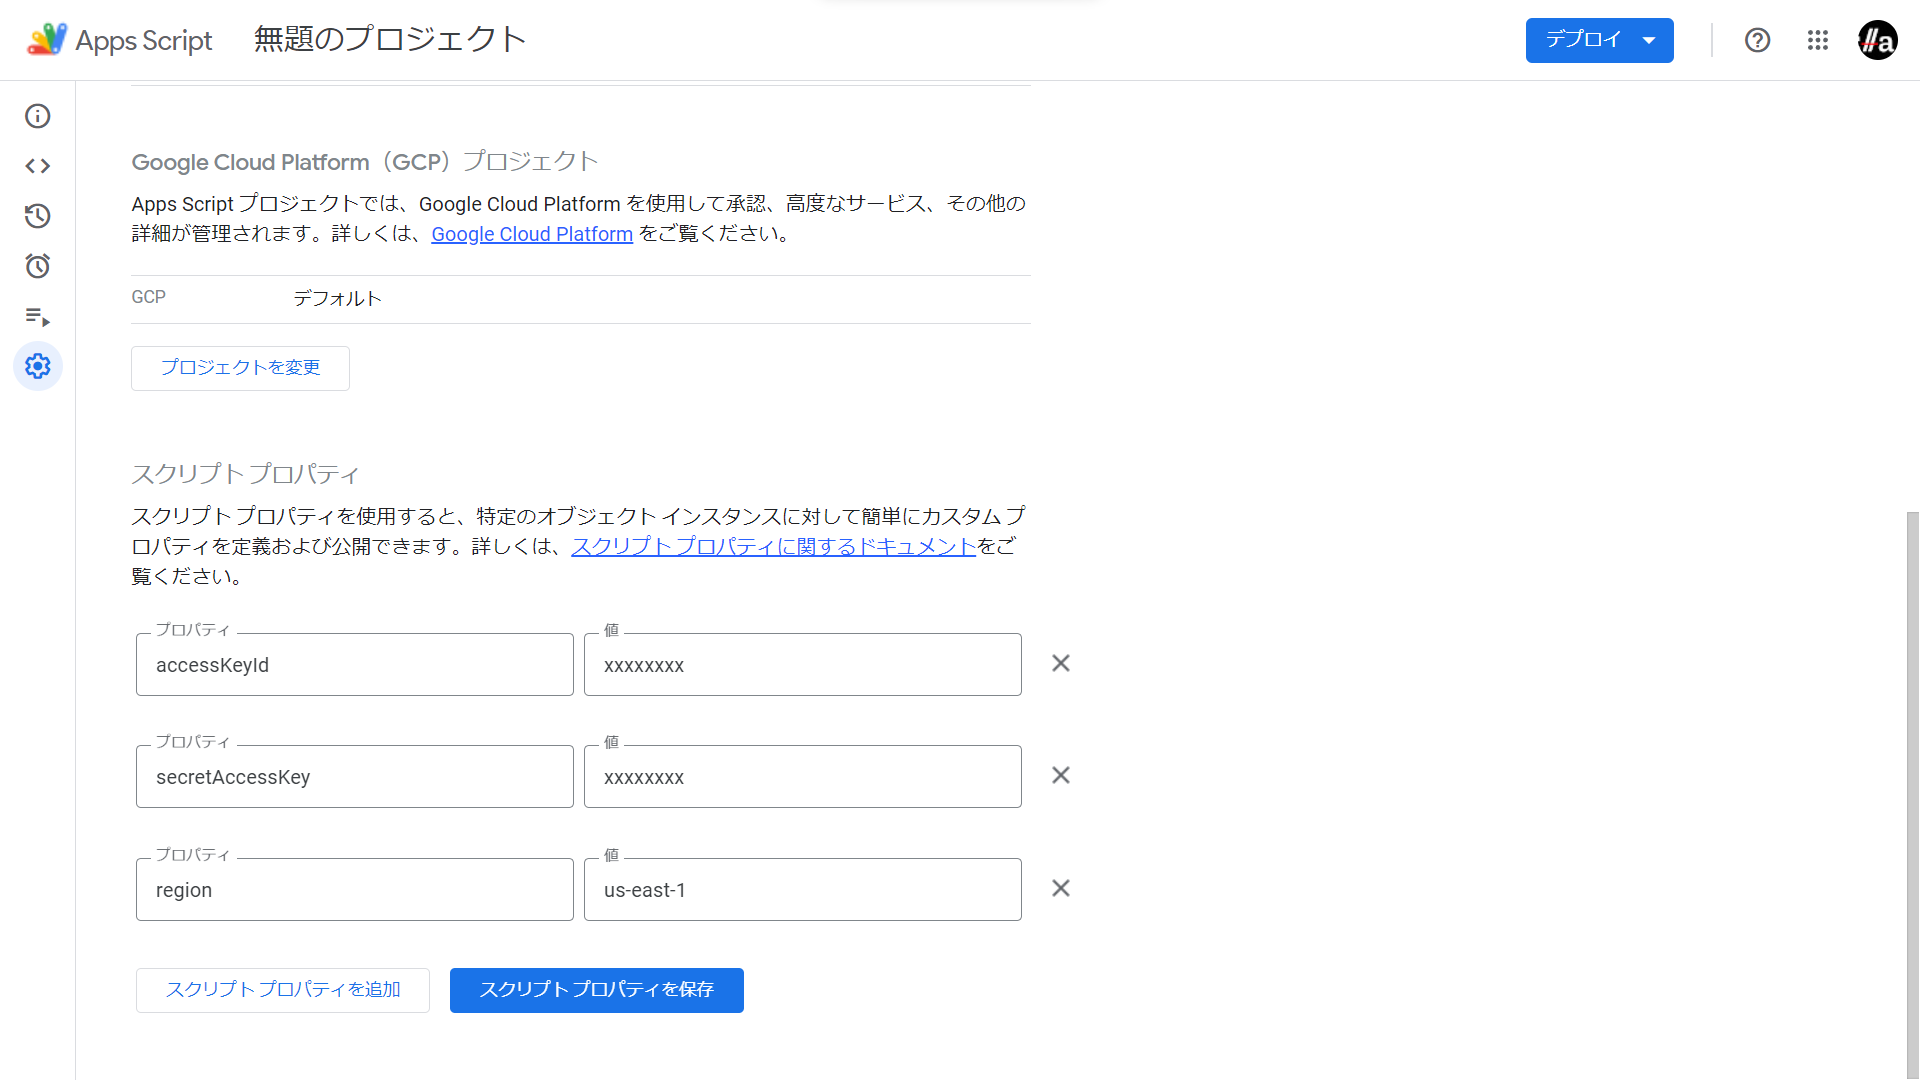
Task: Select the Project Settings gear icon
Action: [38, 366]
